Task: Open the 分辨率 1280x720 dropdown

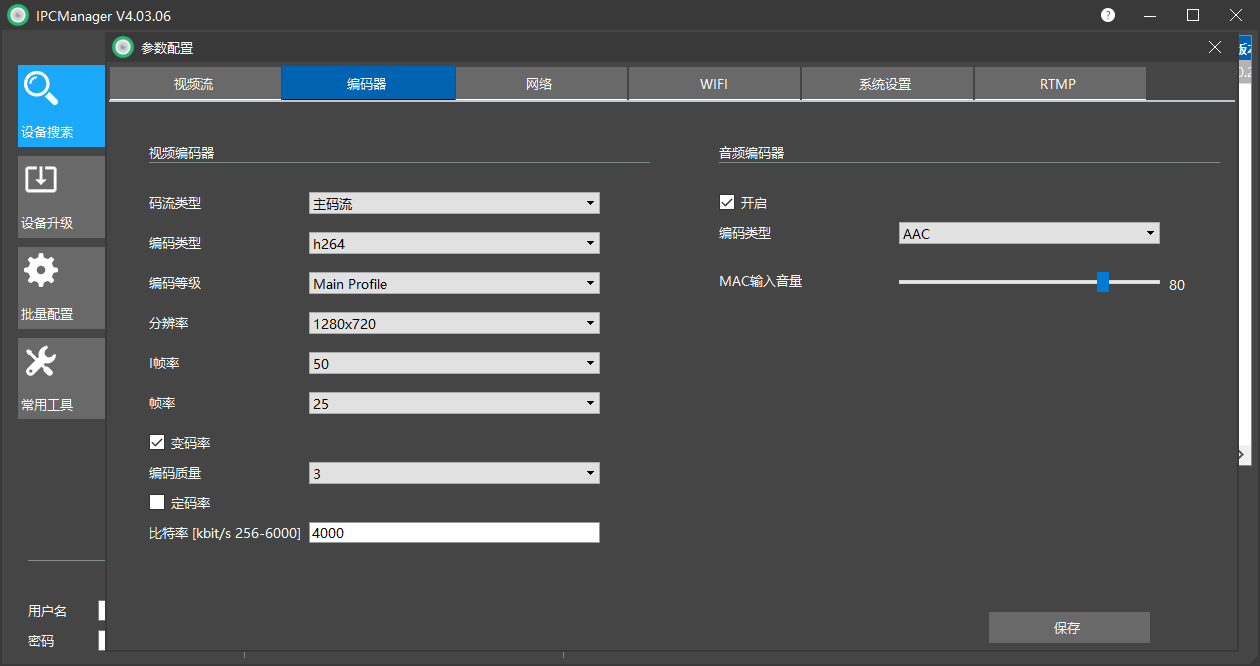Action: pyautogui.click(x=454, y=323)
